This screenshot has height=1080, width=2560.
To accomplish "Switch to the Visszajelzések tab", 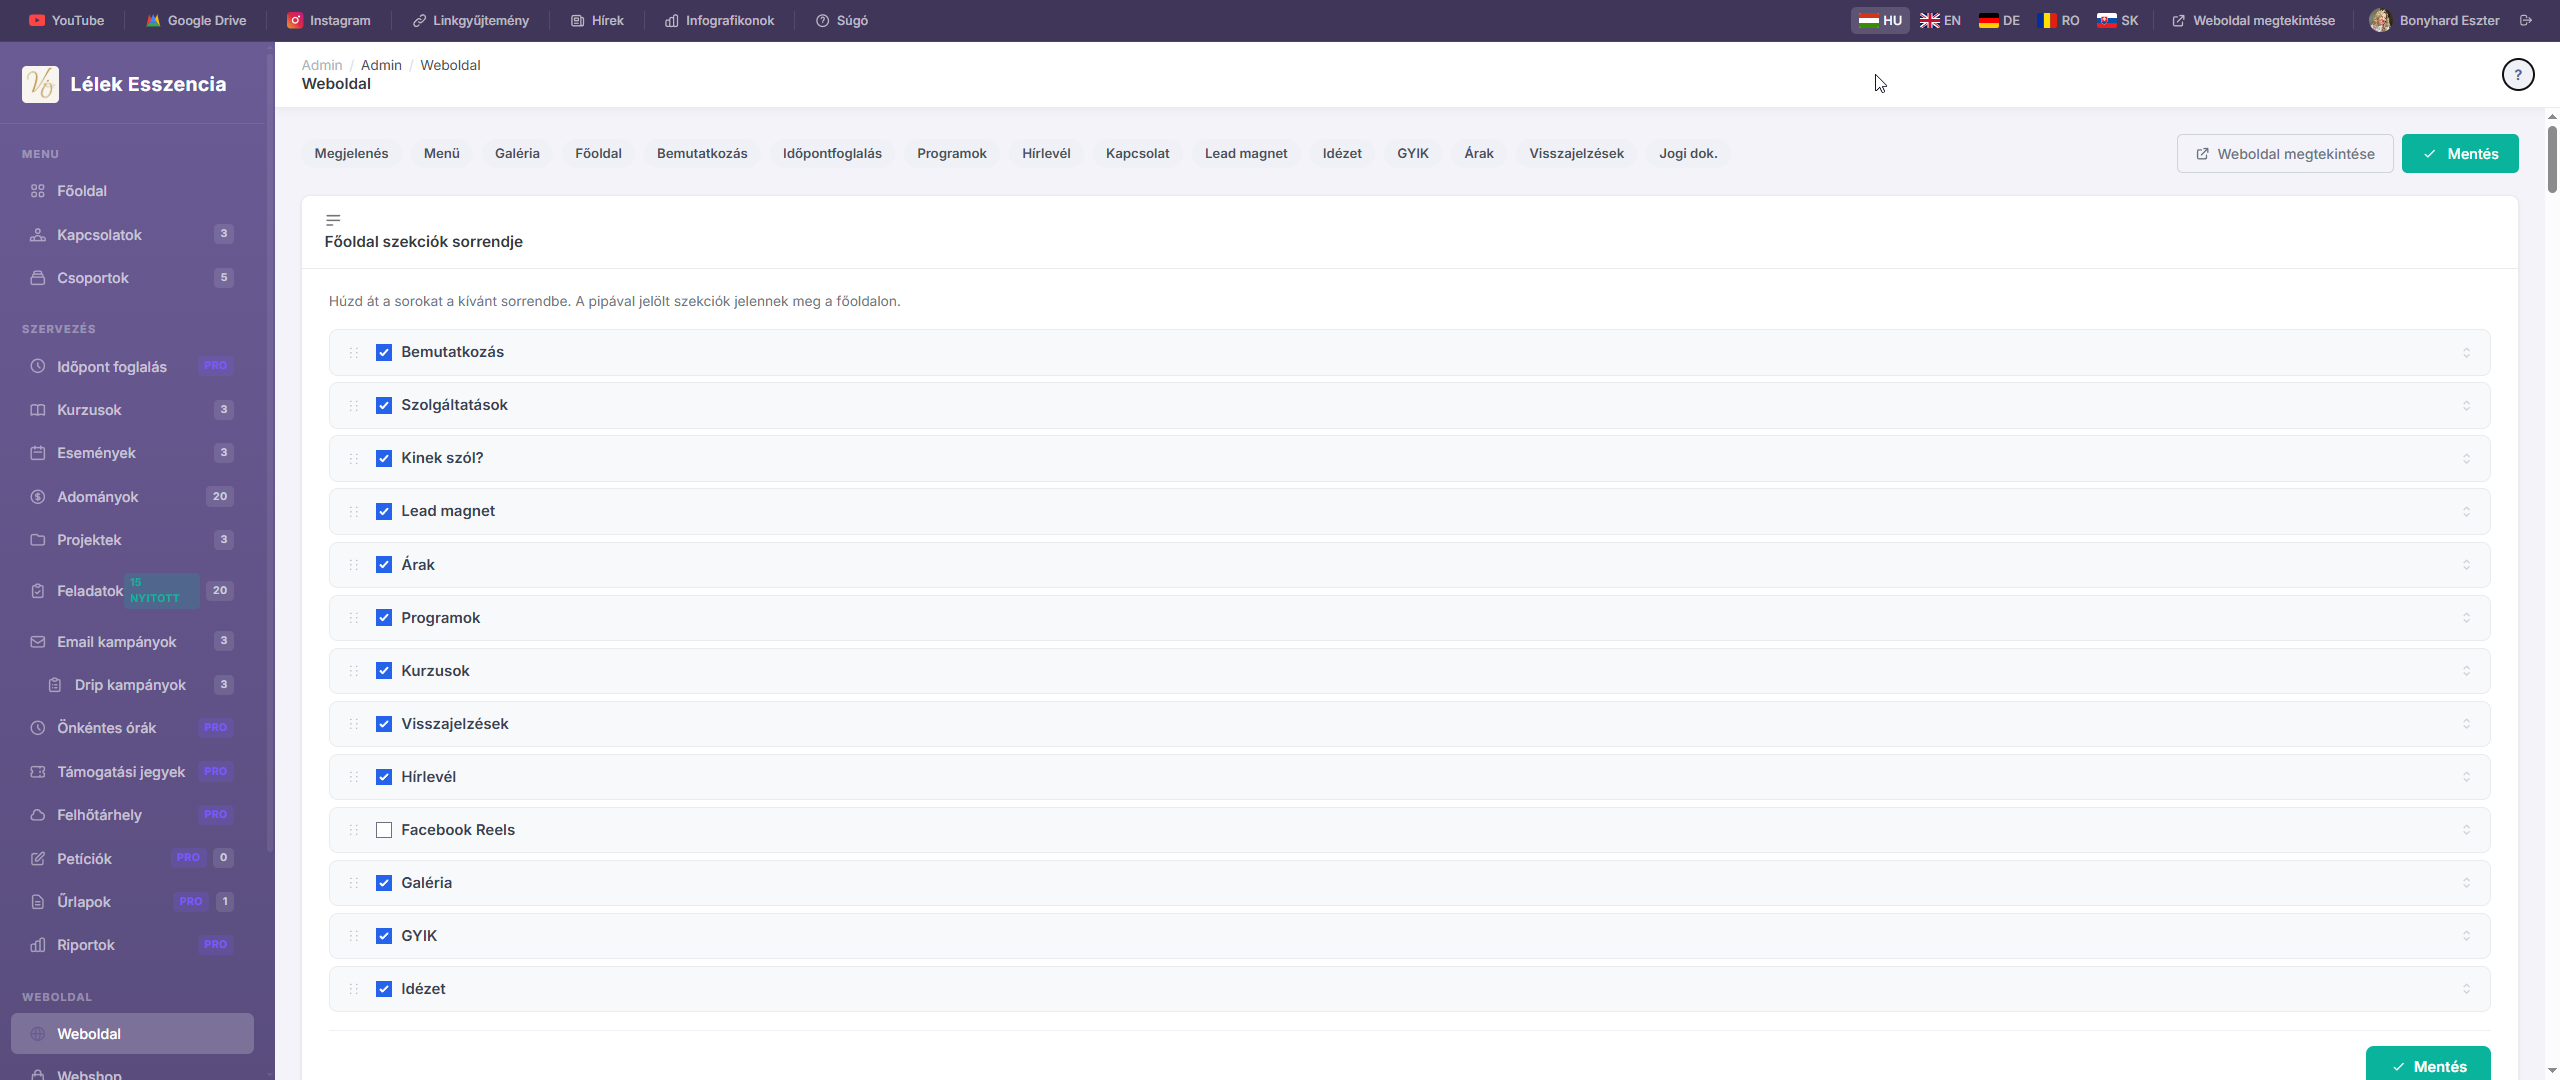I will [1576, 153].
